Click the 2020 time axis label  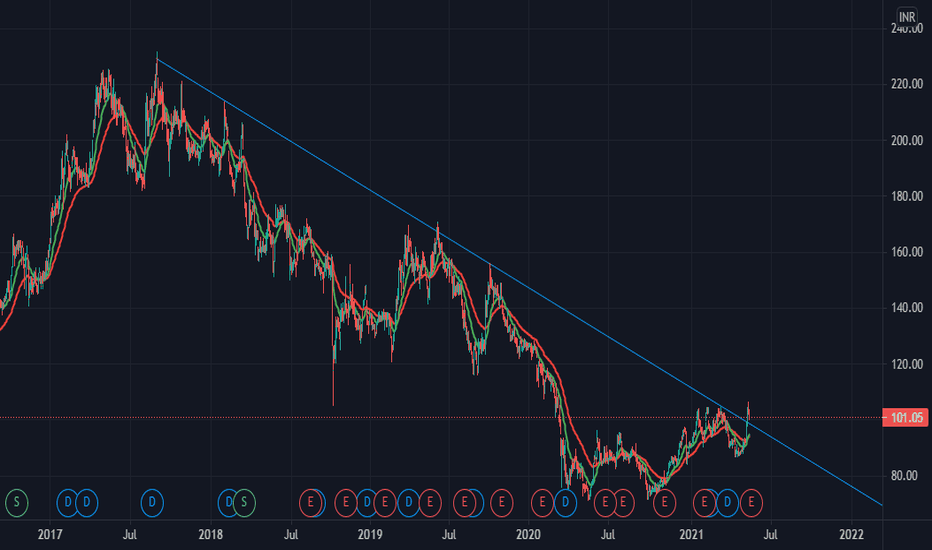point(528,535)
